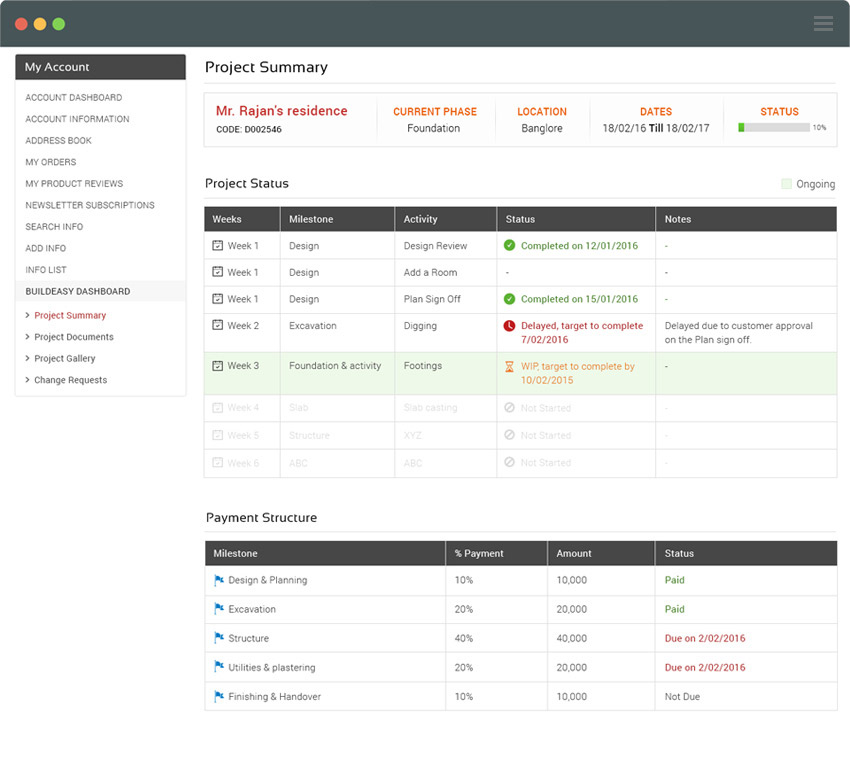Click the Week 2 calendar icon
Image resolution: width=850 pixels, height=768 pixels.
[217, 325]
